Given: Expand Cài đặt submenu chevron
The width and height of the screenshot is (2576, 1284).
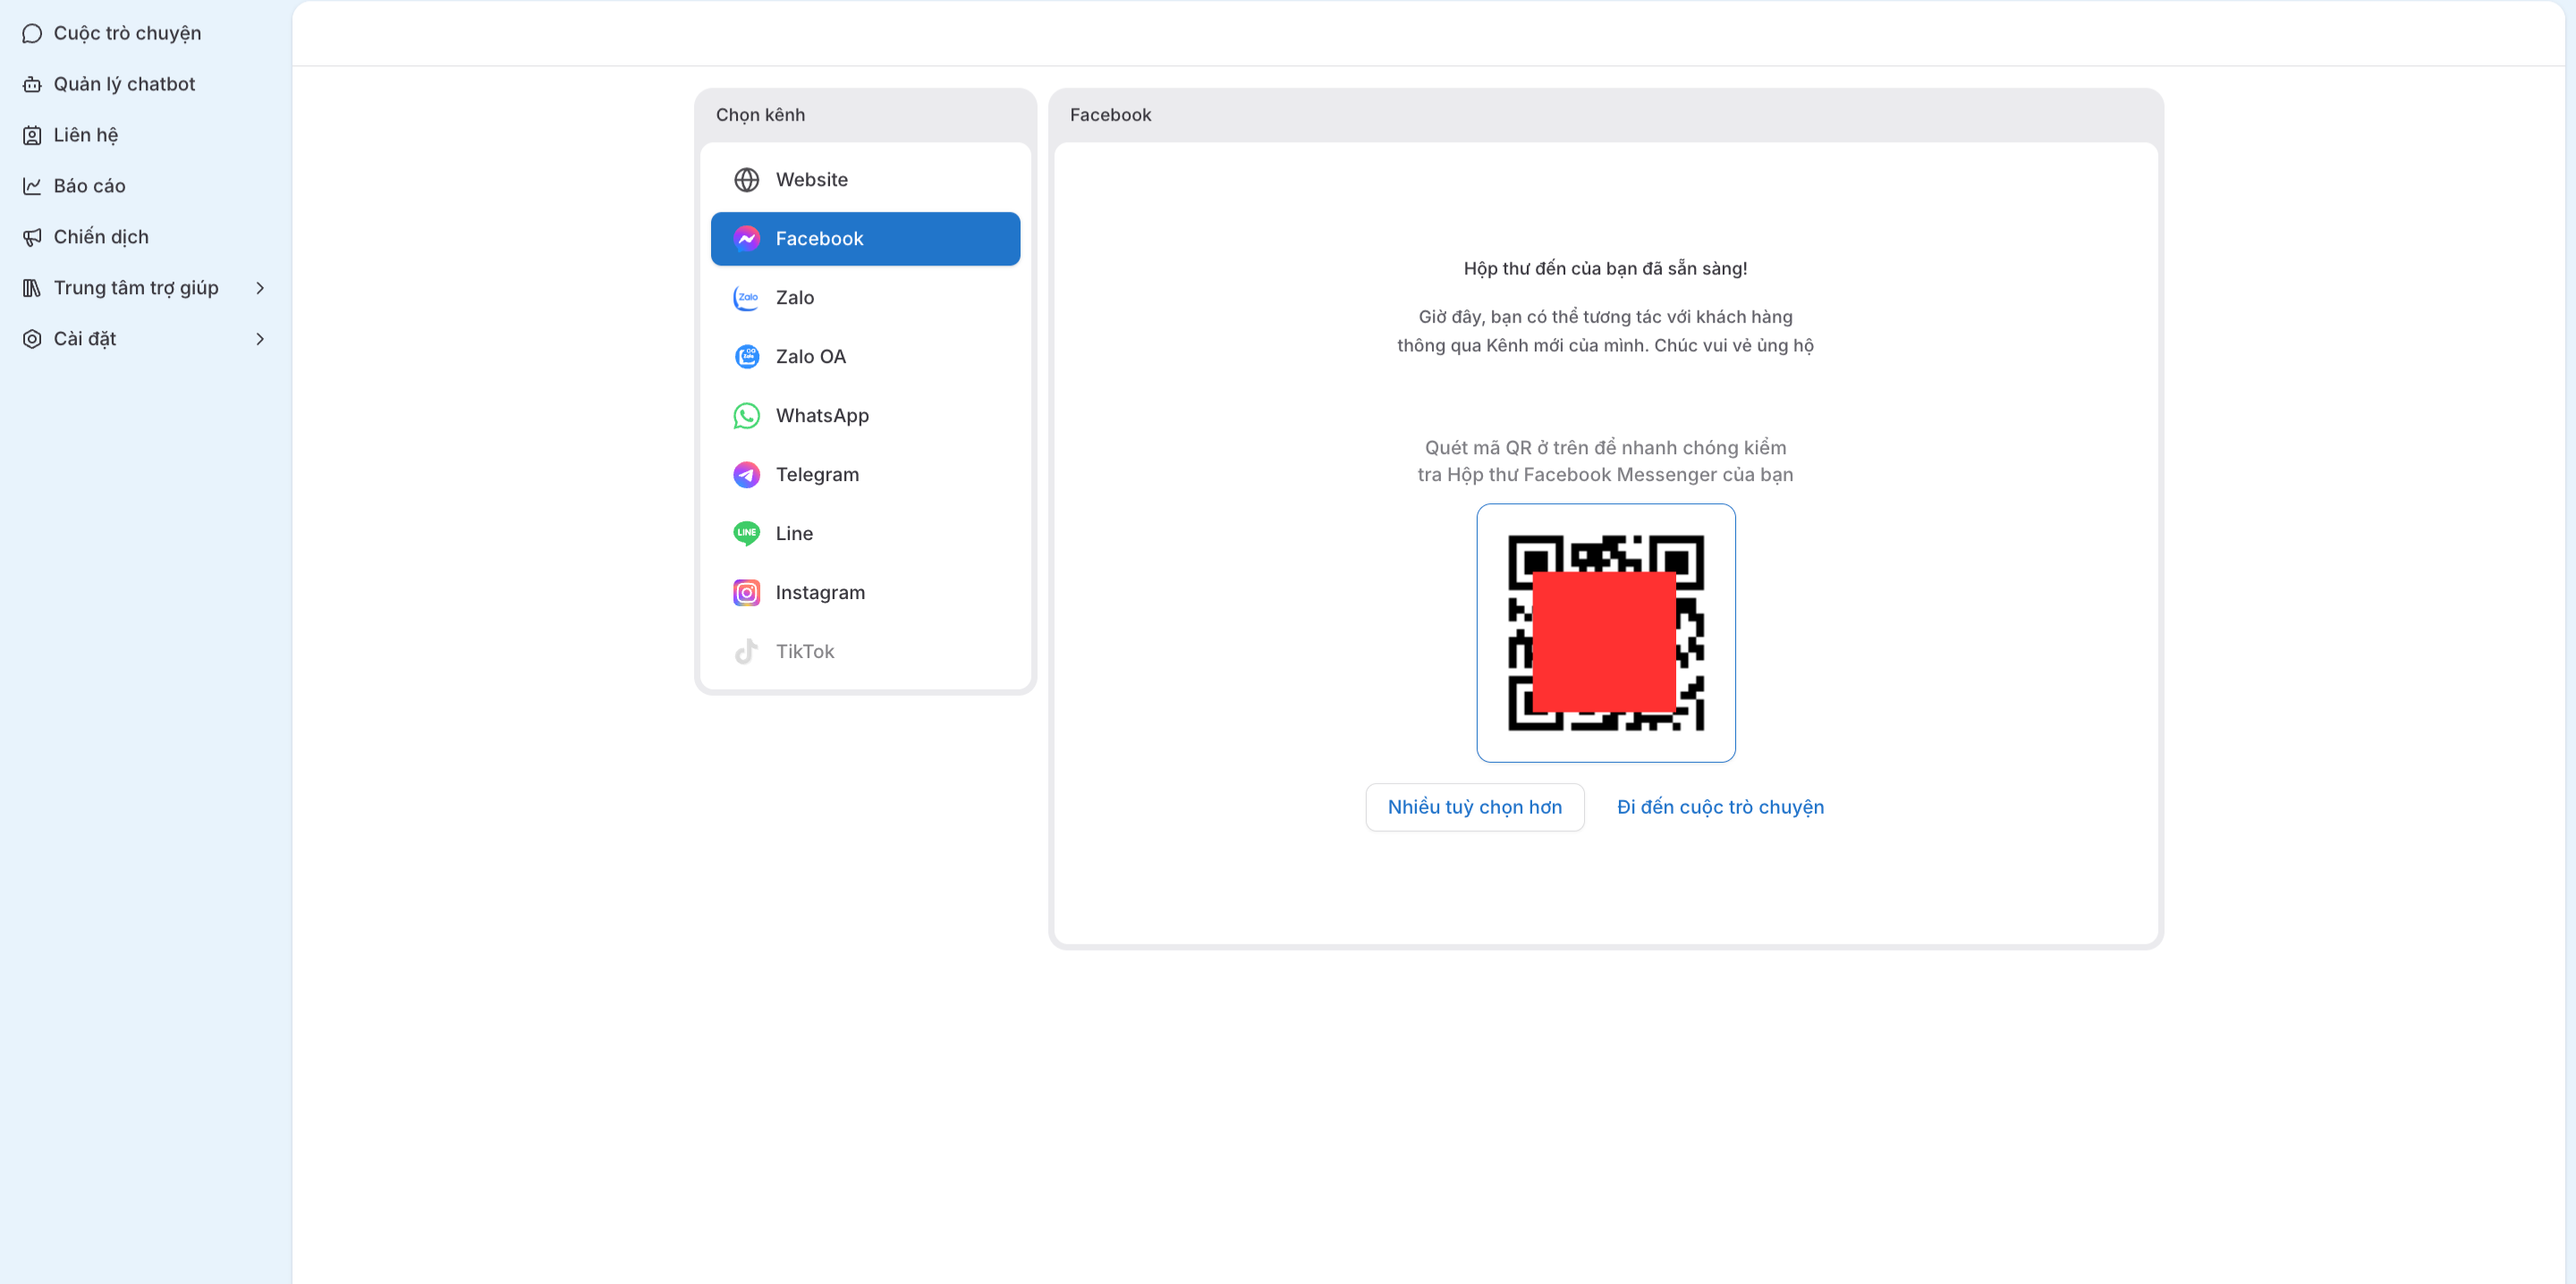Looking at the screenshot, I should pos(260,340).
